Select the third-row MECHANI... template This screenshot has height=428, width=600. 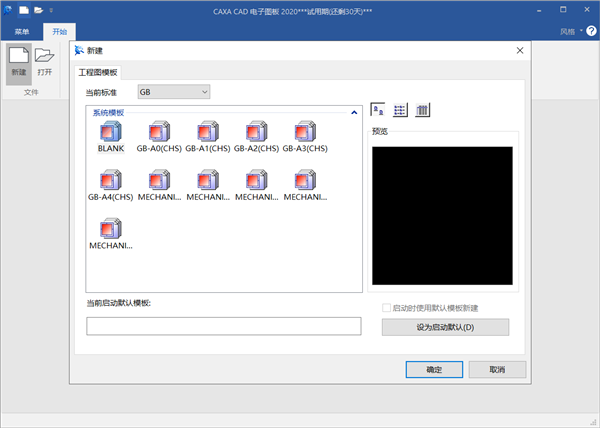point(111,234)
